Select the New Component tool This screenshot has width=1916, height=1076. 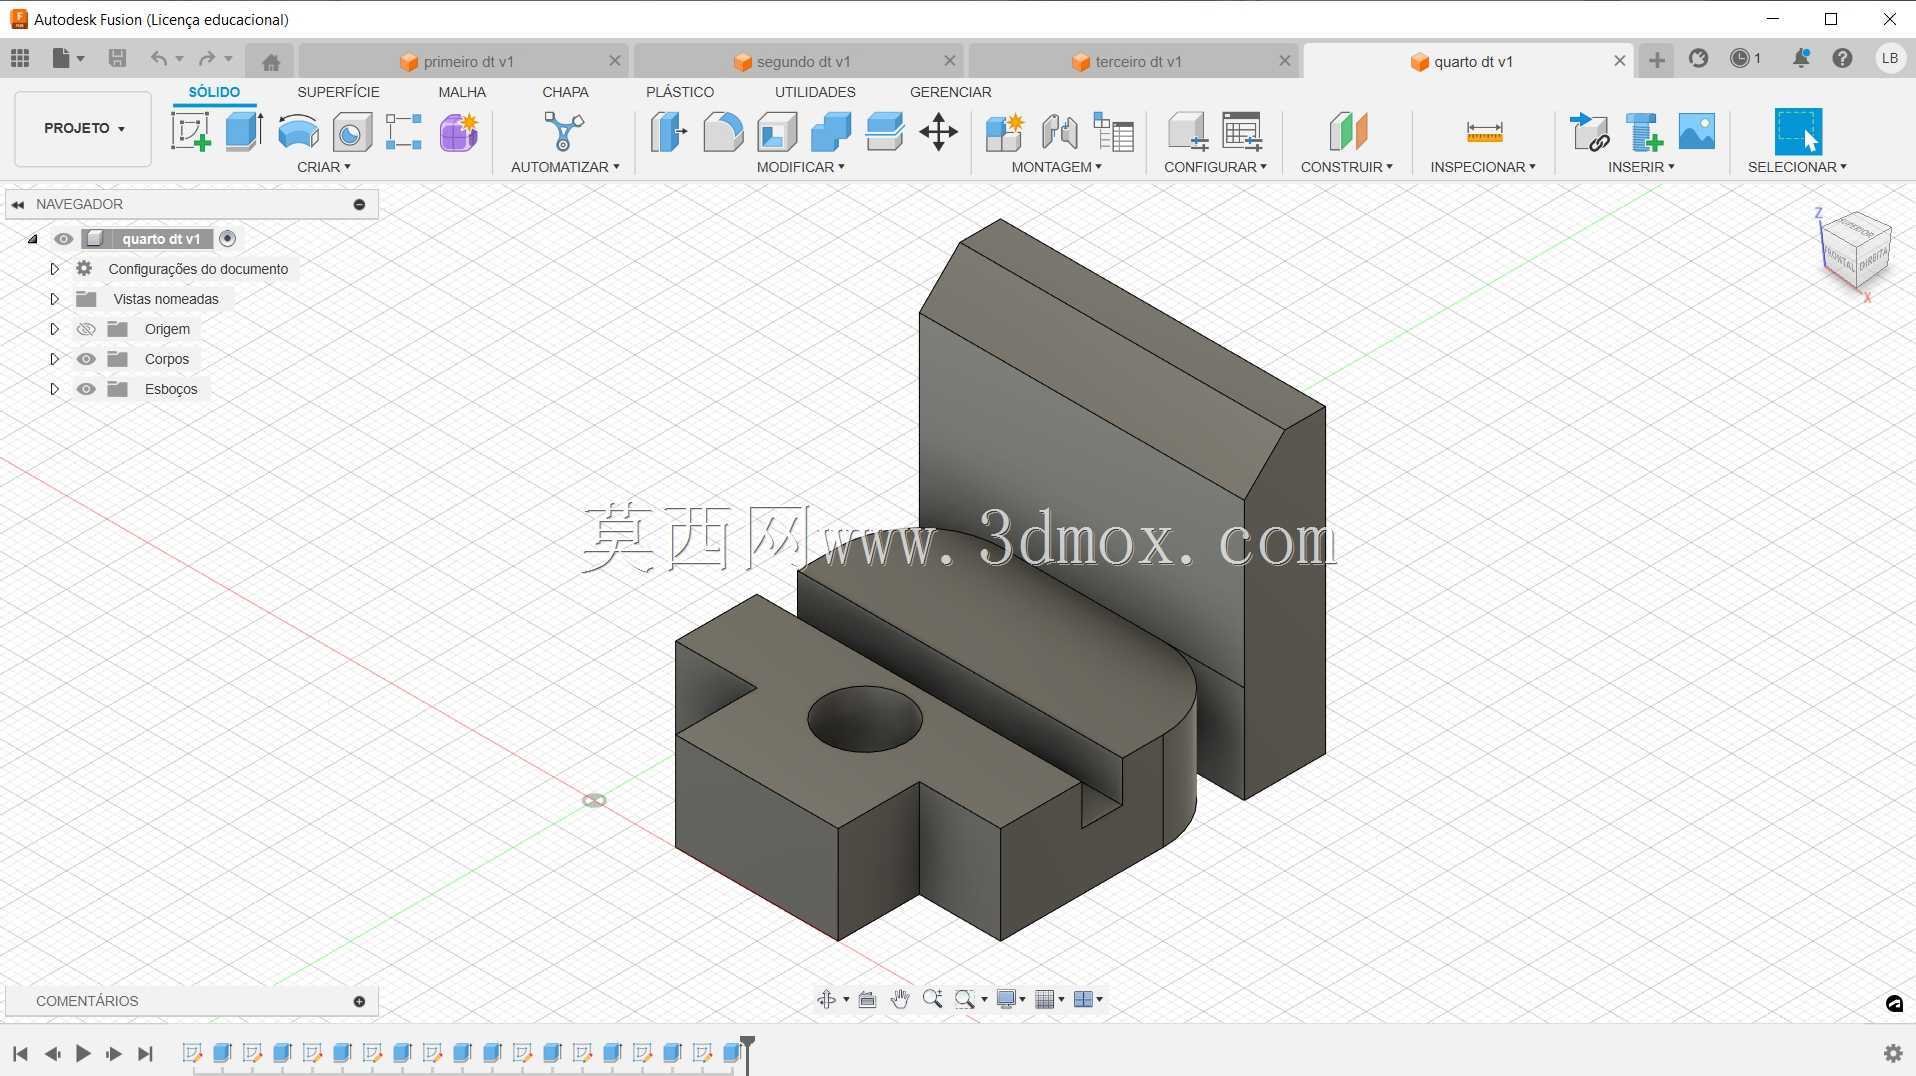1005,132
